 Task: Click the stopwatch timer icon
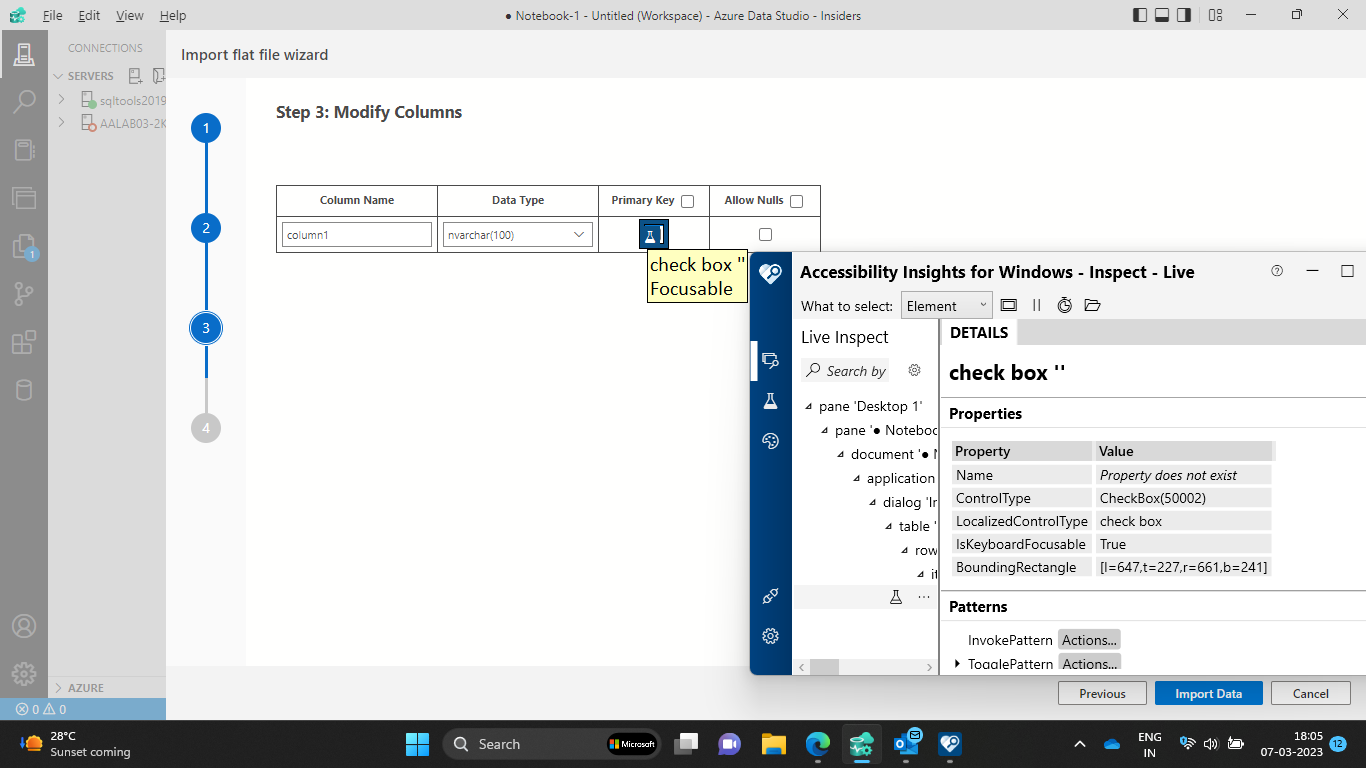coord(1064,305)
